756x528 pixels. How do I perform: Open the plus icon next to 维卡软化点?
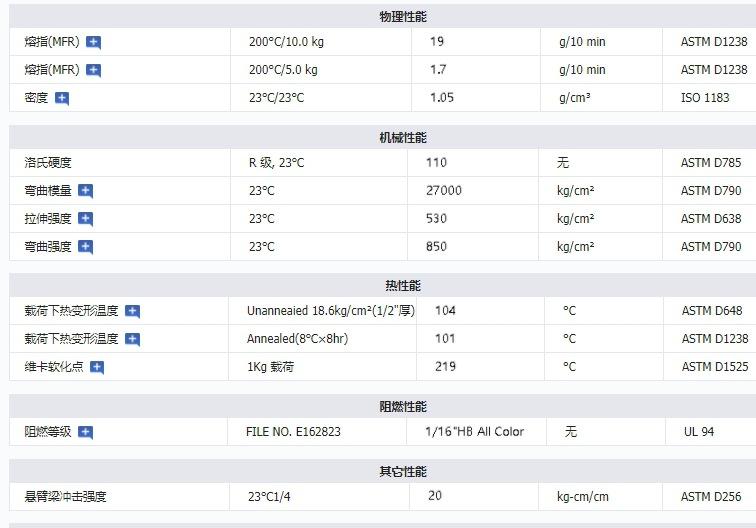(97, 367)
